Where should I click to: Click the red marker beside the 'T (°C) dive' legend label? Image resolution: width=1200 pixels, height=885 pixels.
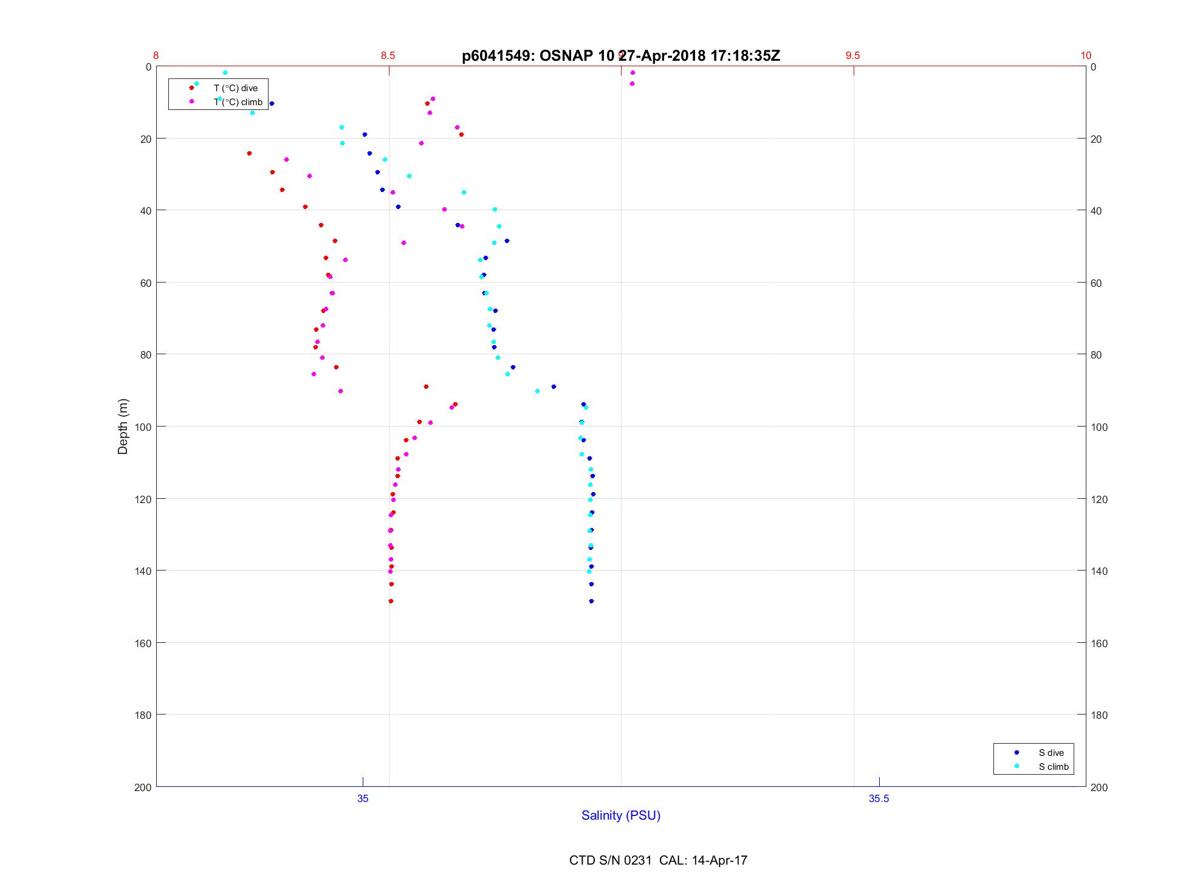pos(192,88)
